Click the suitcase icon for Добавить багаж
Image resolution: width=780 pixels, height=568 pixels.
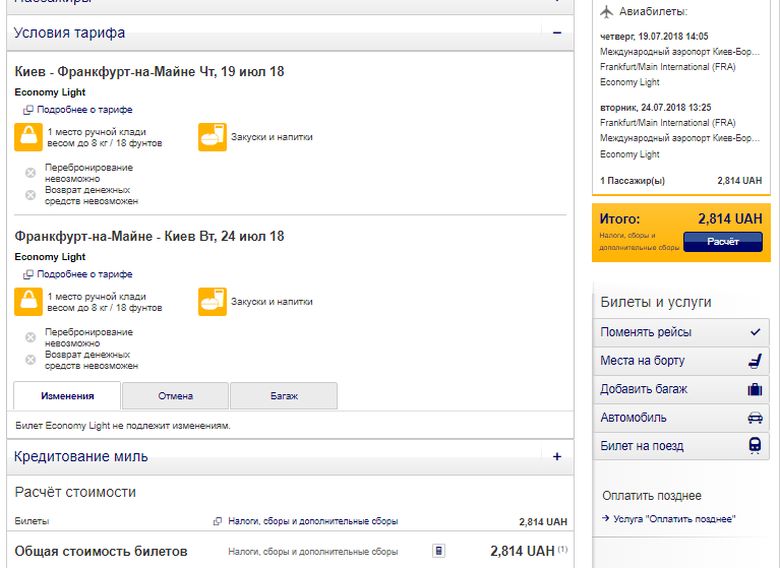pyautogui.click(x=755, y=389)
